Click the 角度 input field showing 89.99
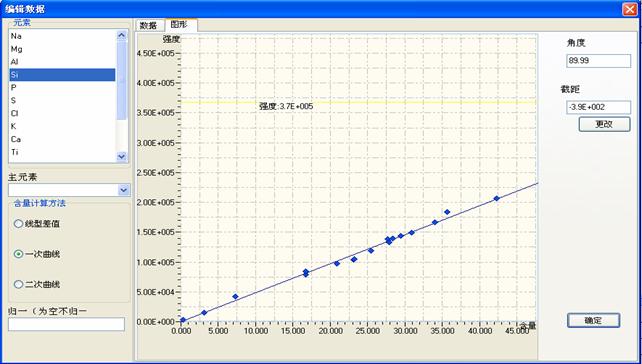 coord(599,61)
